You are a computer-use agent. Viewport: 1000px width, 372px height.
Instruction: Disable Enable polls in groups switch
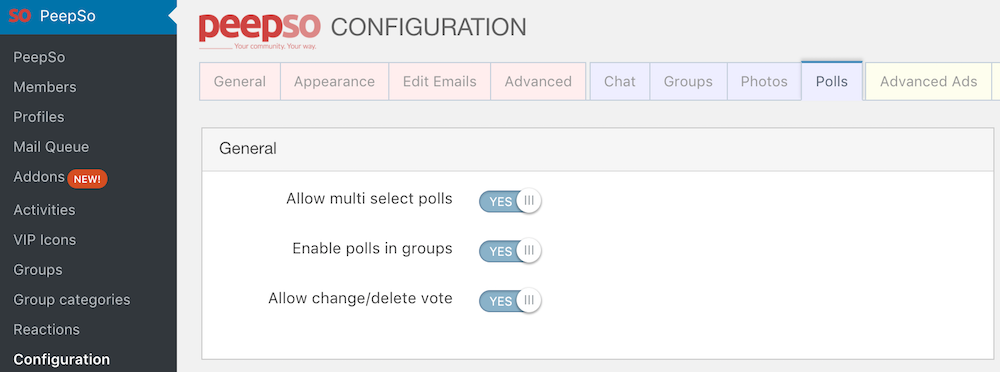coord(510,251)
